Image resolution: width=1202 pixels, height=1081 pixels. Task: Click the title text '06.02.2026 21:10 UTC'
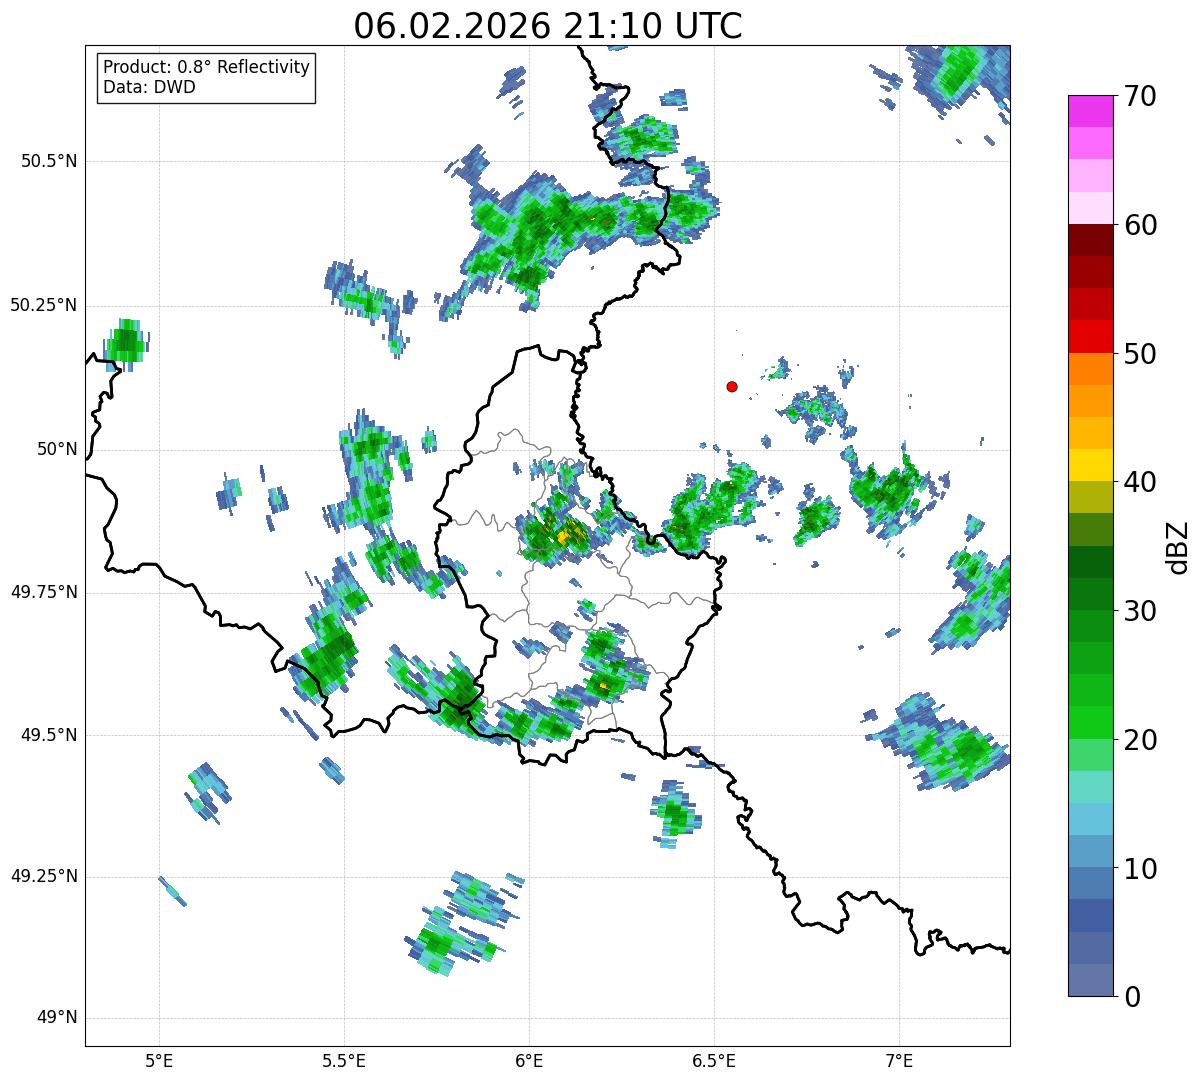point(548,26)
